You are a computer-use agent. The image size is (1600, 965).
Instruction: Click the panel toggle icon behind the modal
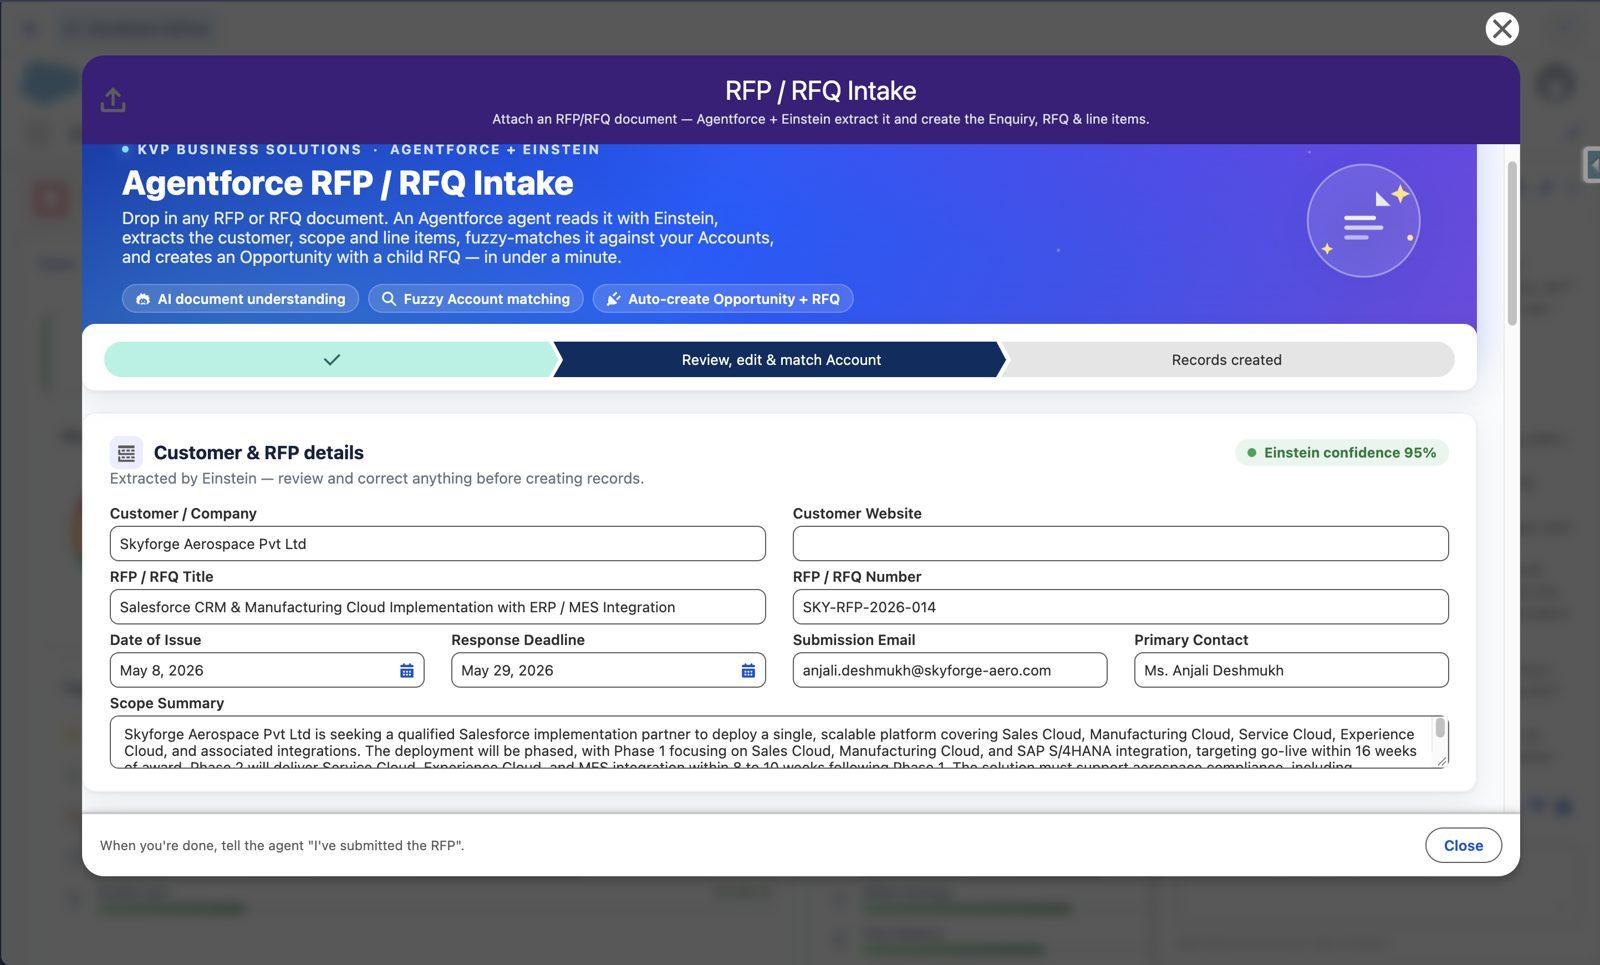pos(1592,165)
